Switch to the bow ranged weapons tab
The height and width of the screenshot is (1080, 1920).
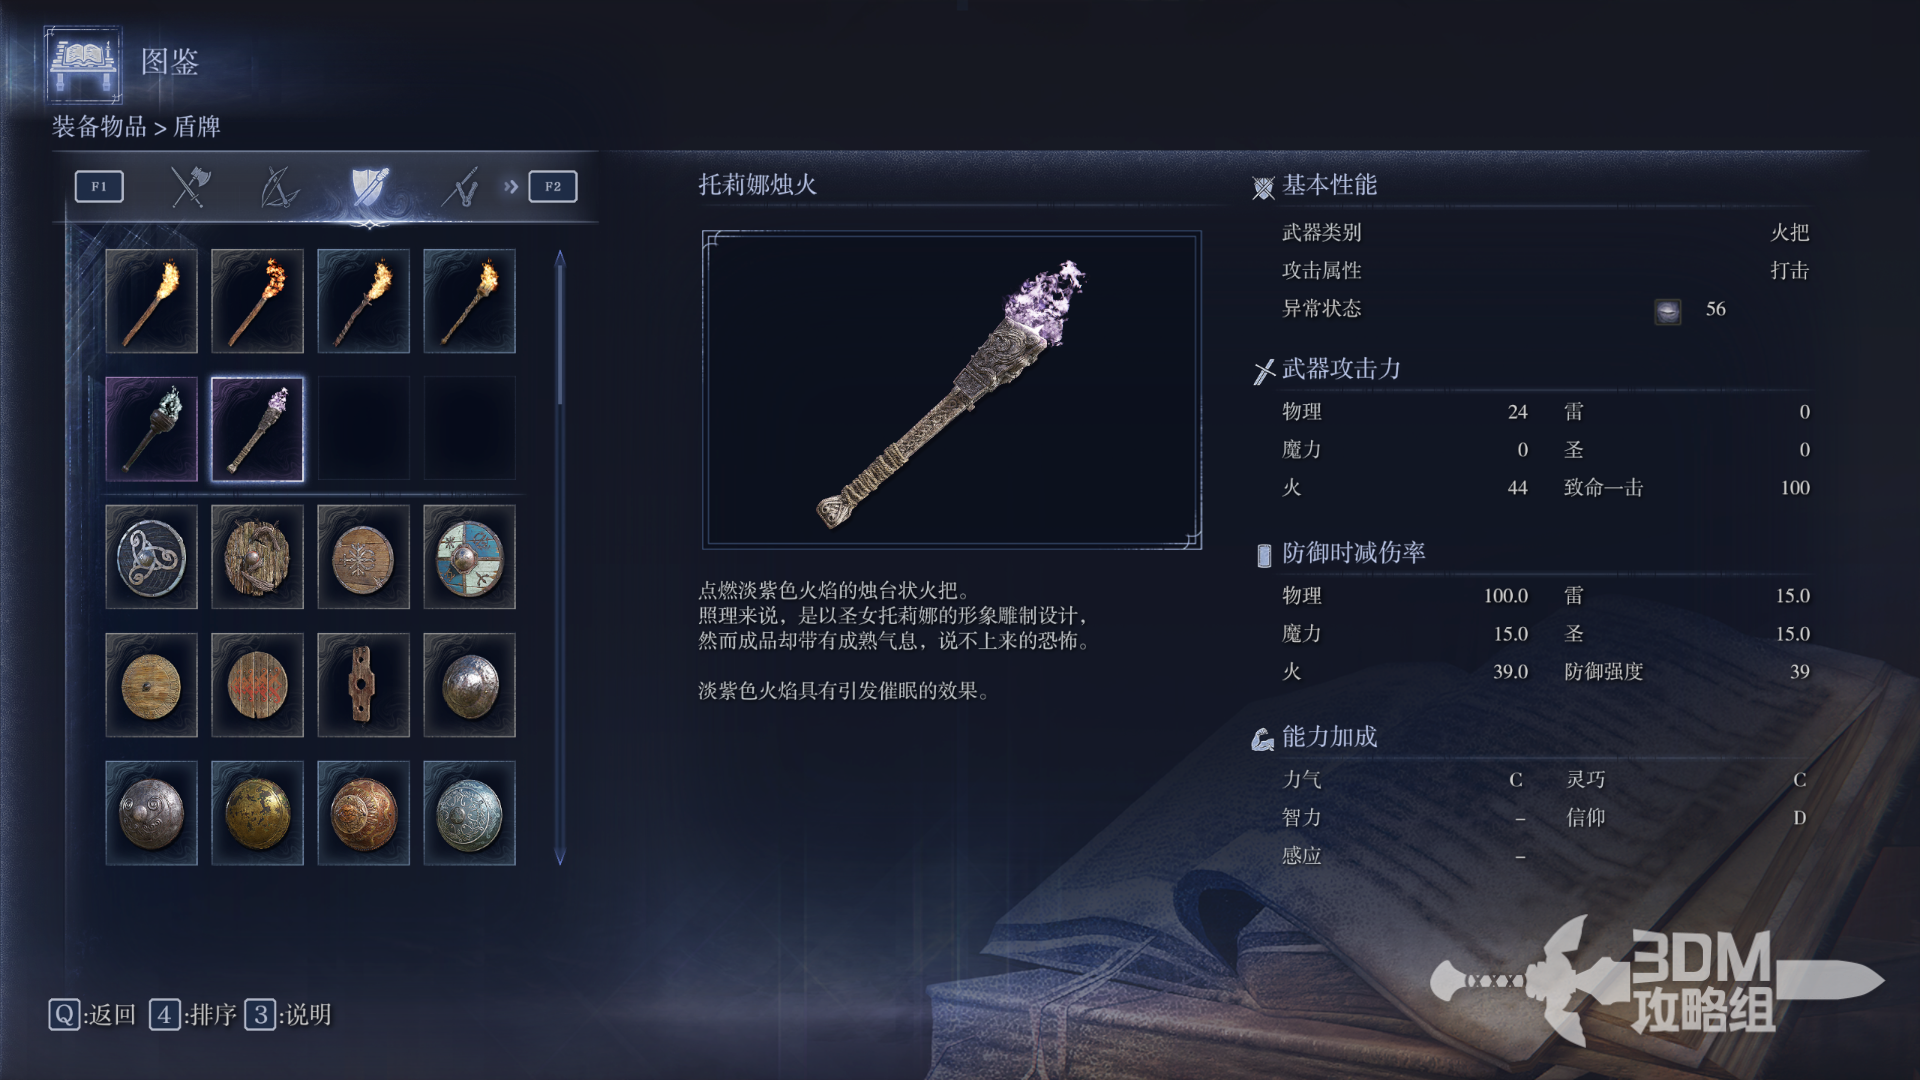[x=279, y=187]
